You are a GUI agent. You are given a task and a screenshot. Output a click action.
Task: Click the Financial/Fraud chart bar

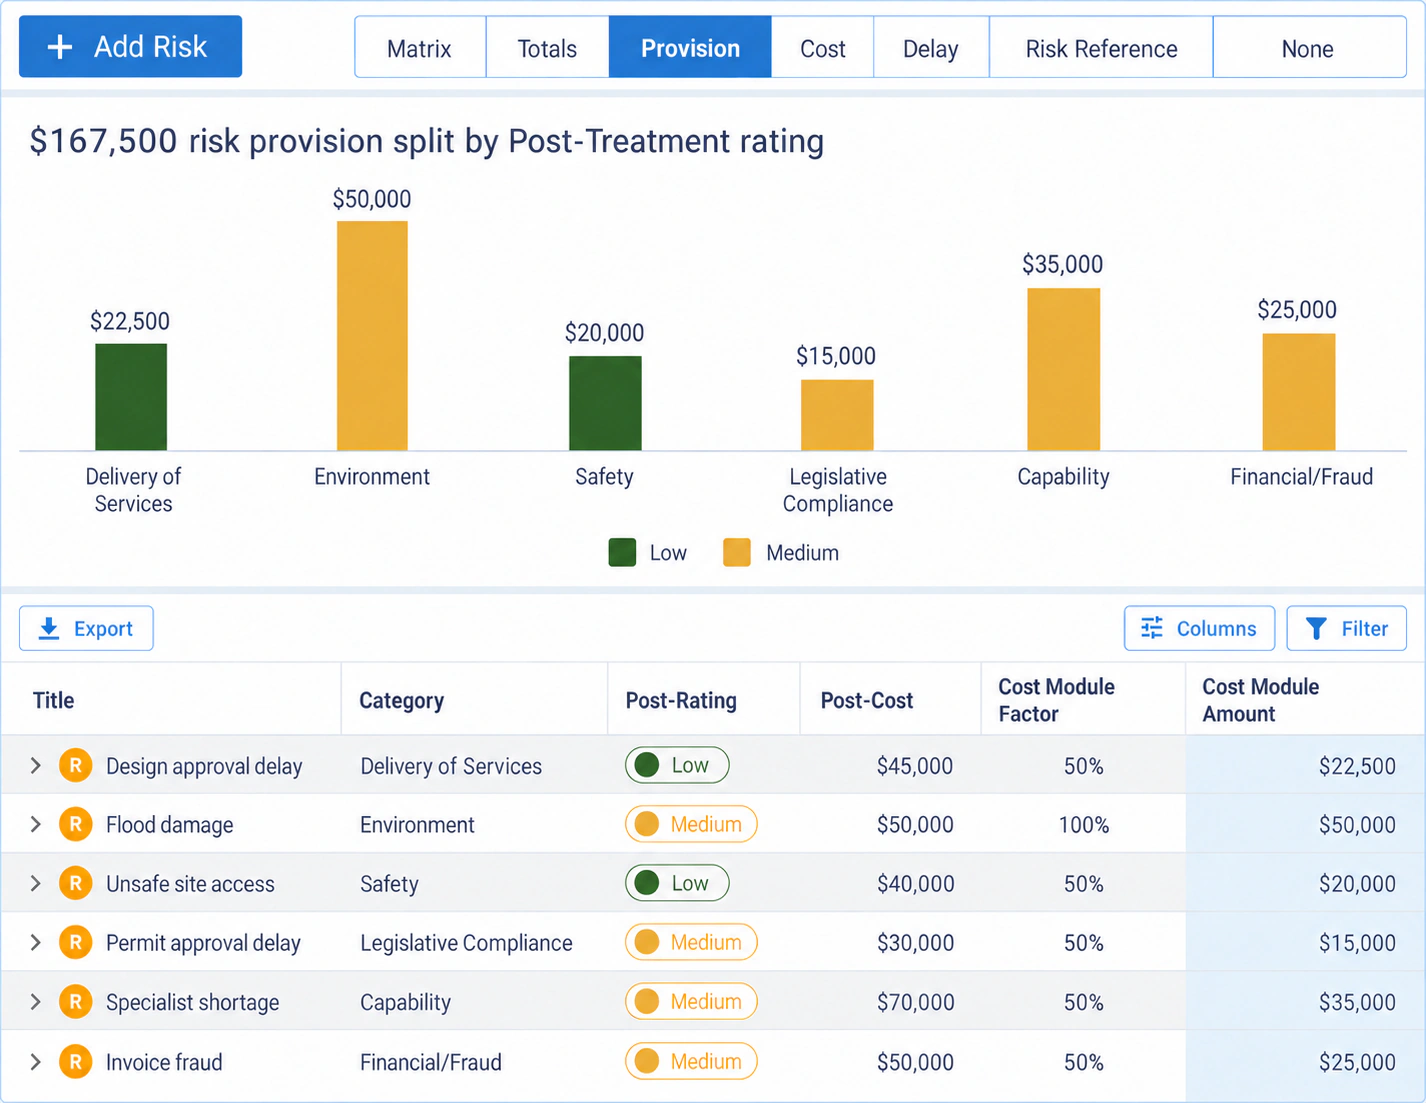1299,392
